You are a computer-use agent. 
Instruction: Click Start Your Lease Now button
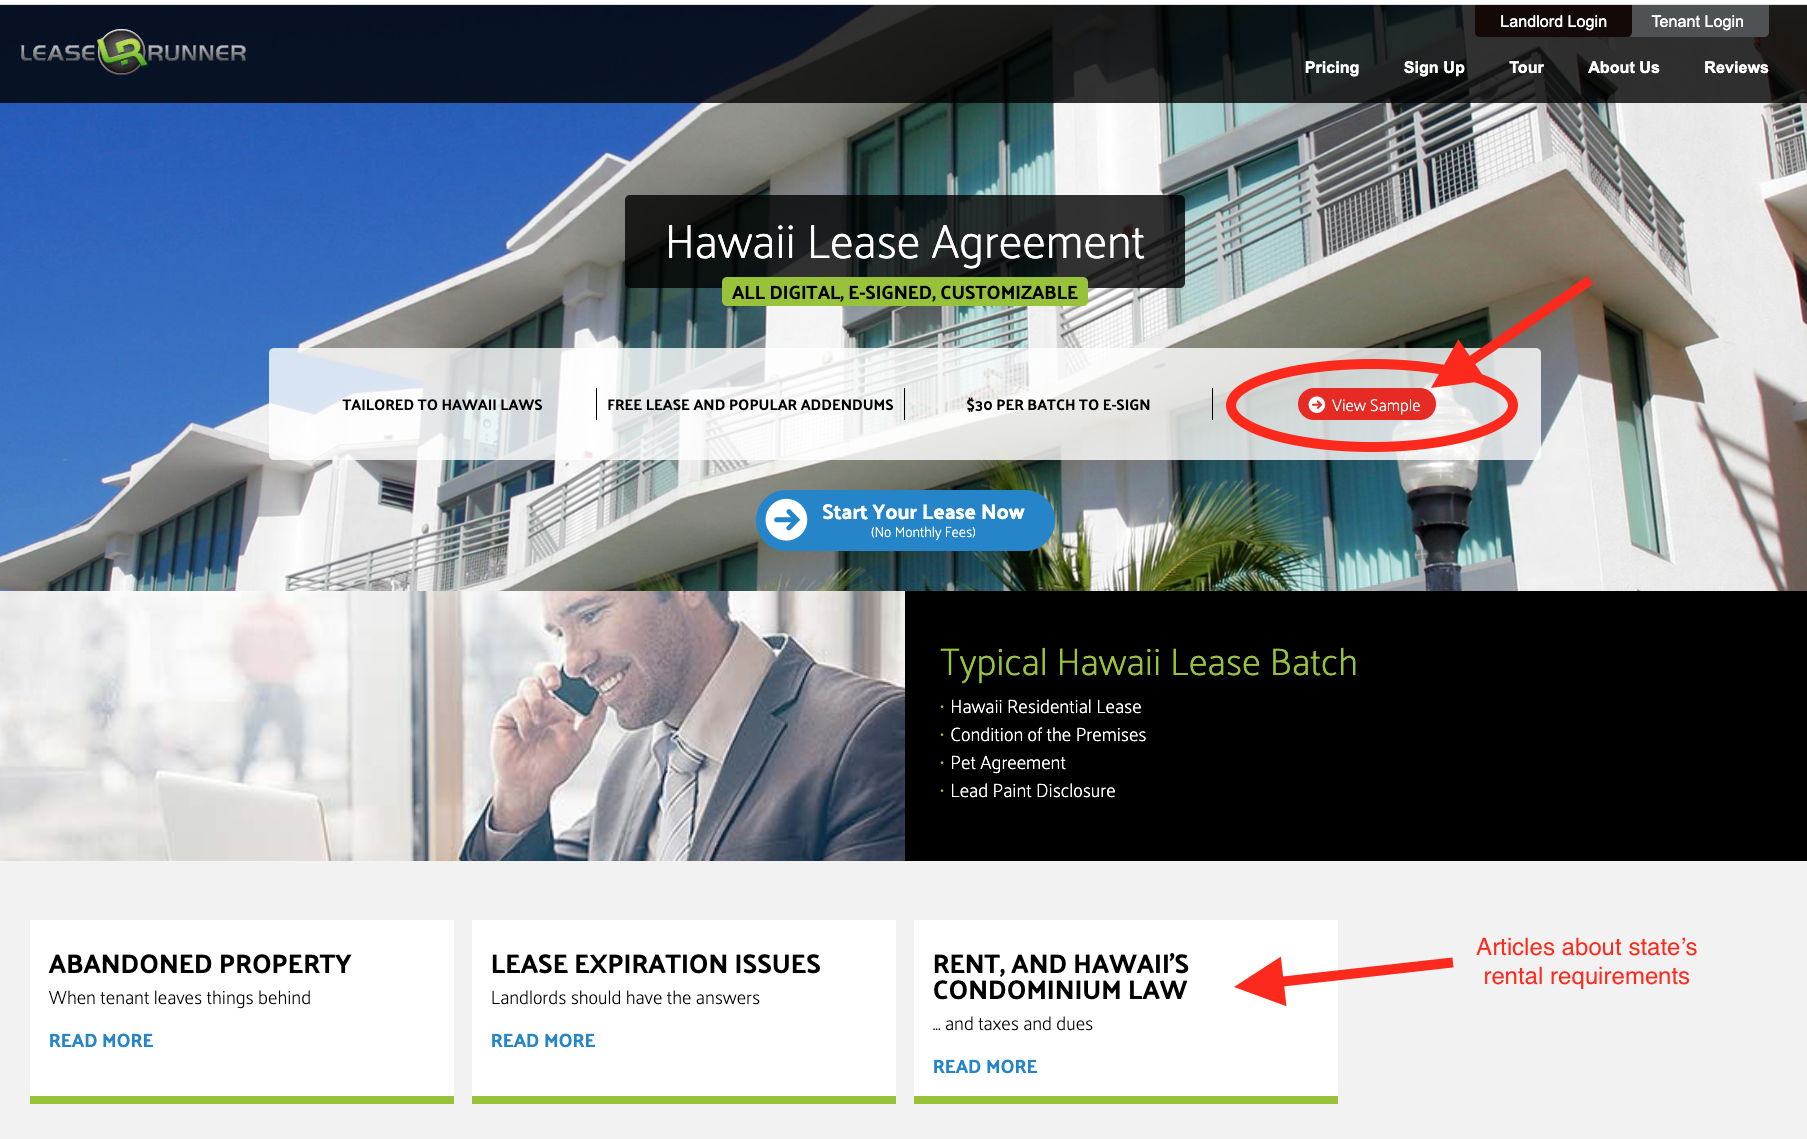[x=905, y=520]
